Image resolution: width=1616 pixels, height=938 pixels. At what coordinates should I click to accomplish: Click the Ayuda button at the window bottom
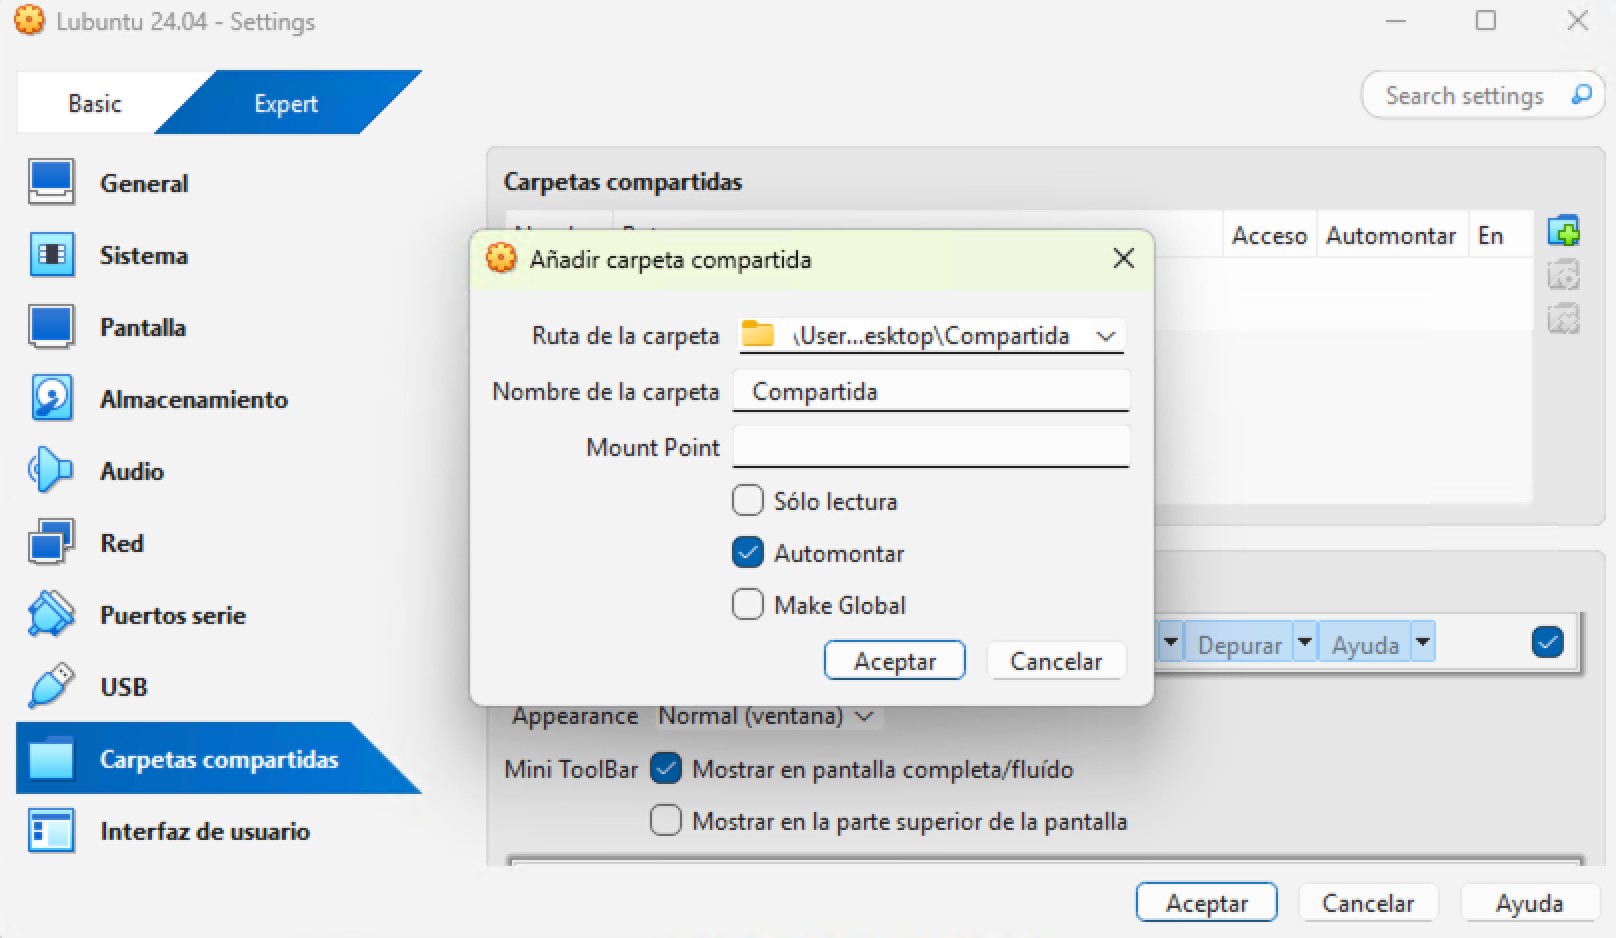click(x=1529, y=903)
